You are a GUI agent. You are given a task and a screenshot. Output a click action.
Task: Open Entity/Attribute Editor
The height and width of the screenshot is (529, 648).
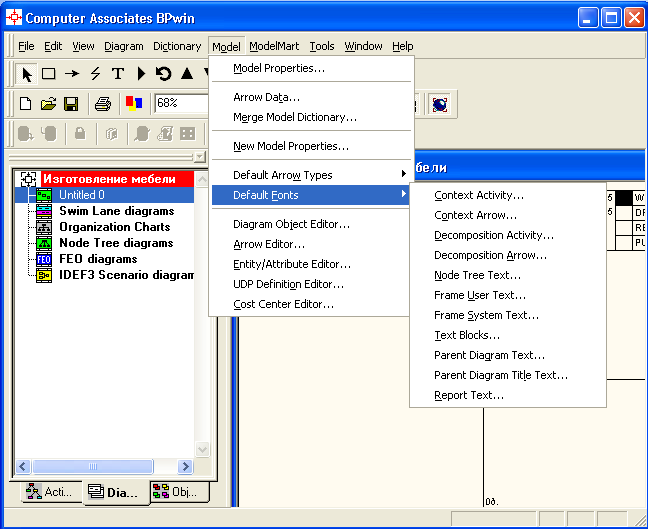pos(311,264)
